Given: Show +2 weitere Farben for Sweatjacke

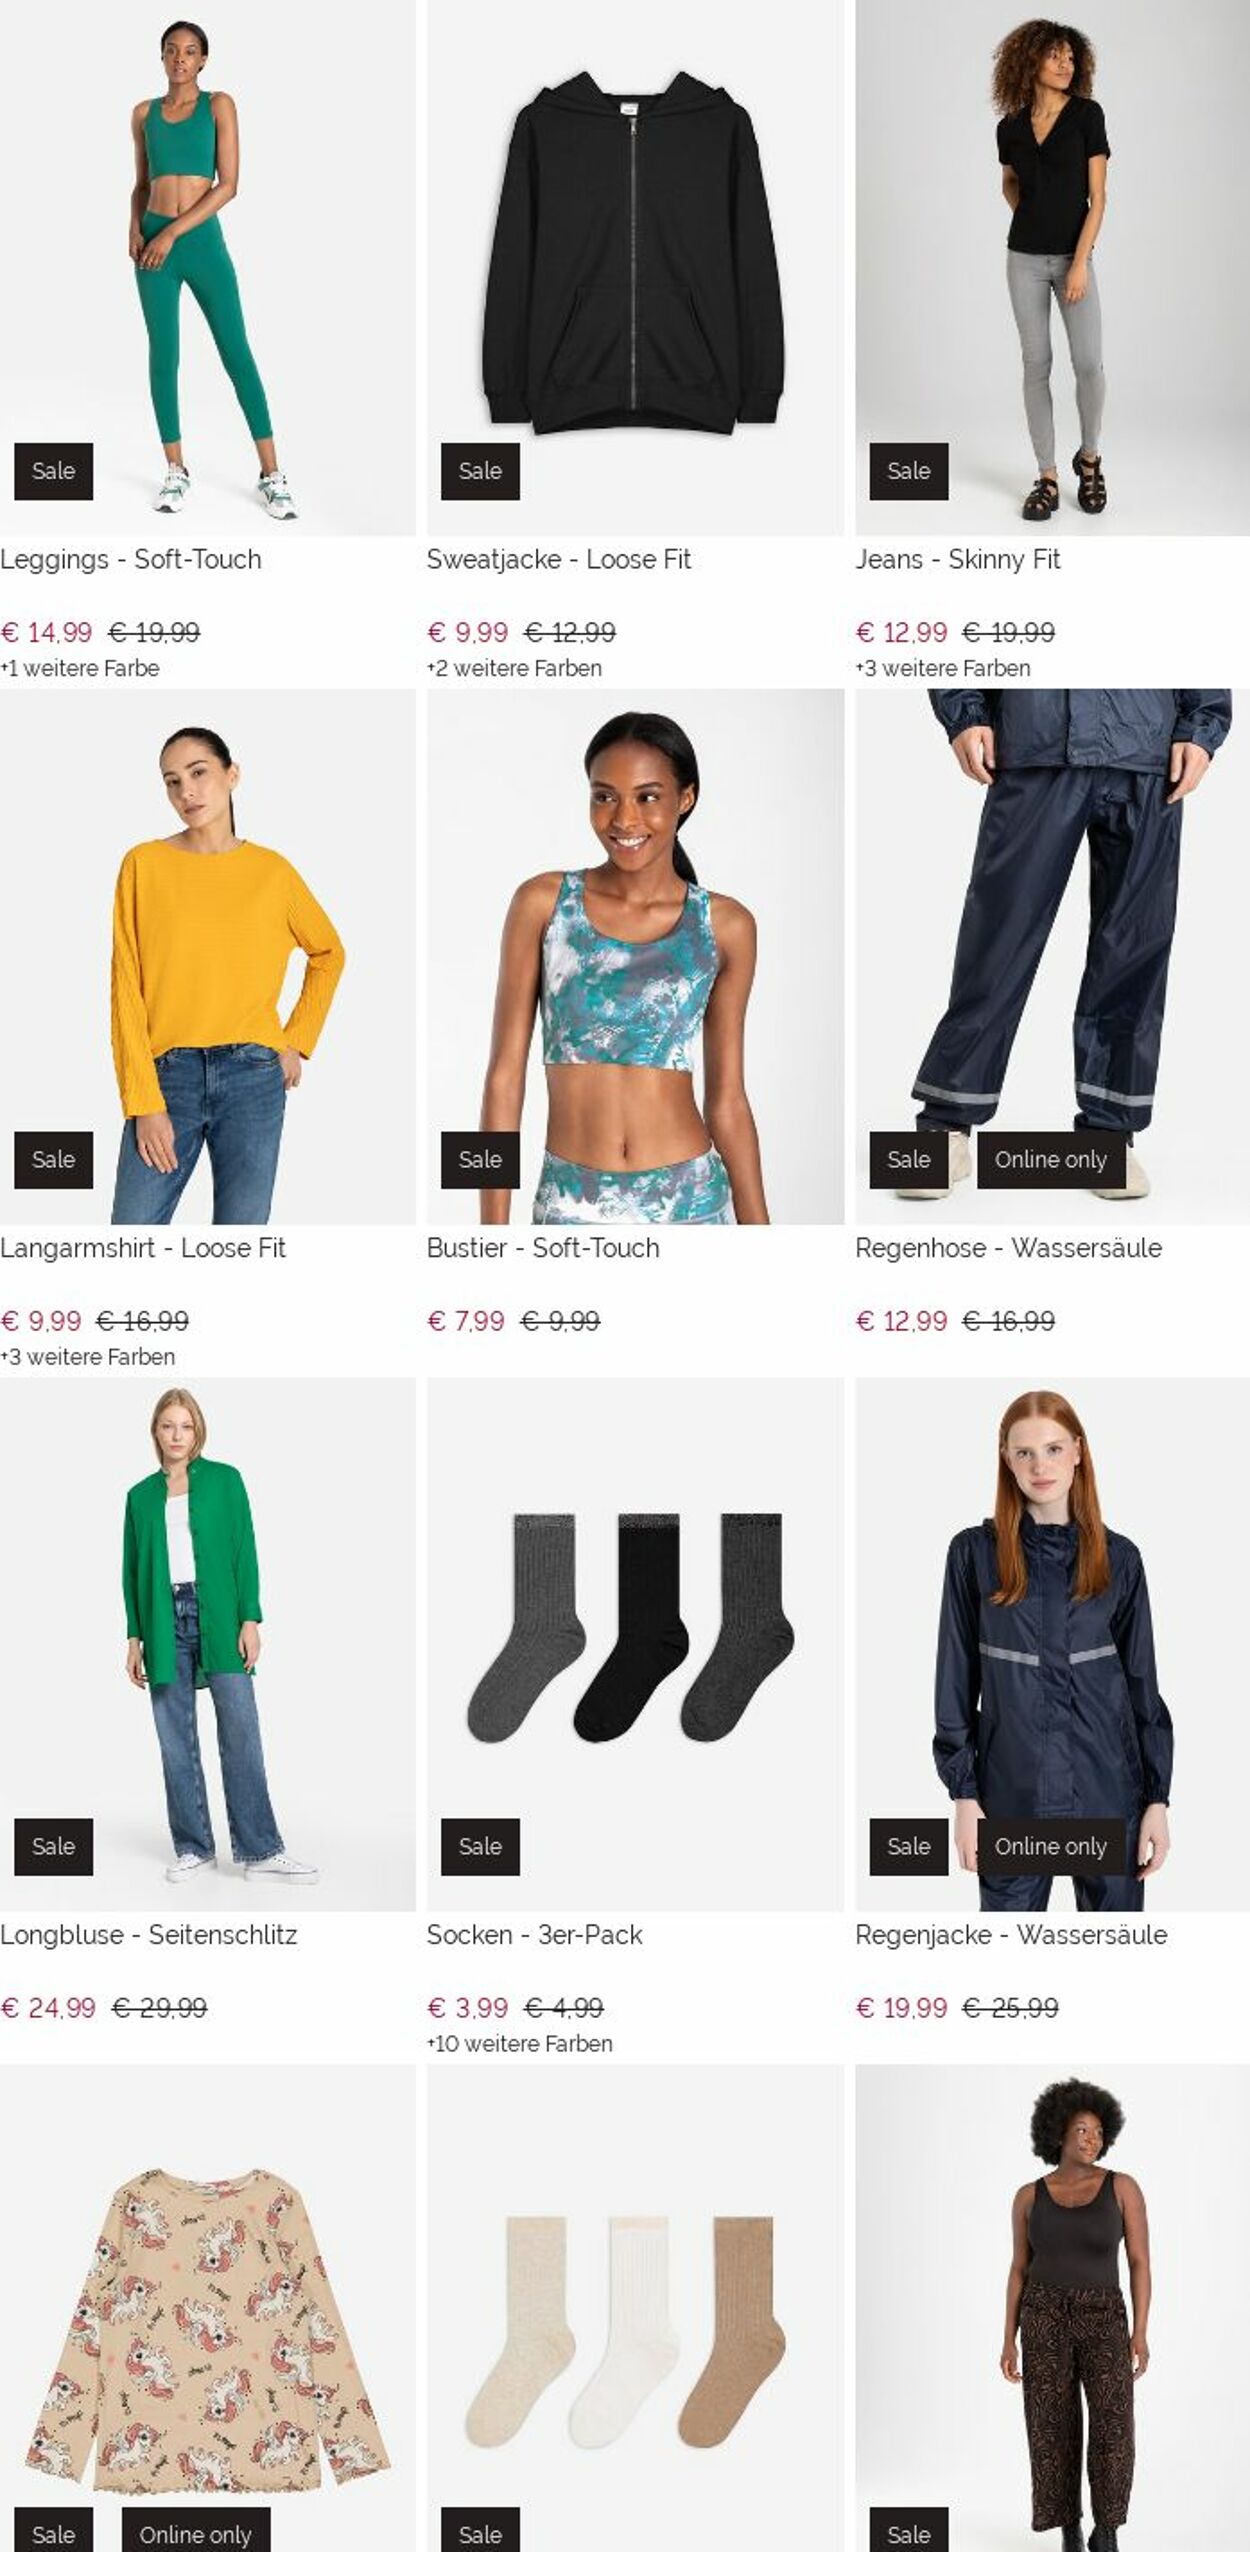Looking at the screenshot, I should click(x=515, y=668).
